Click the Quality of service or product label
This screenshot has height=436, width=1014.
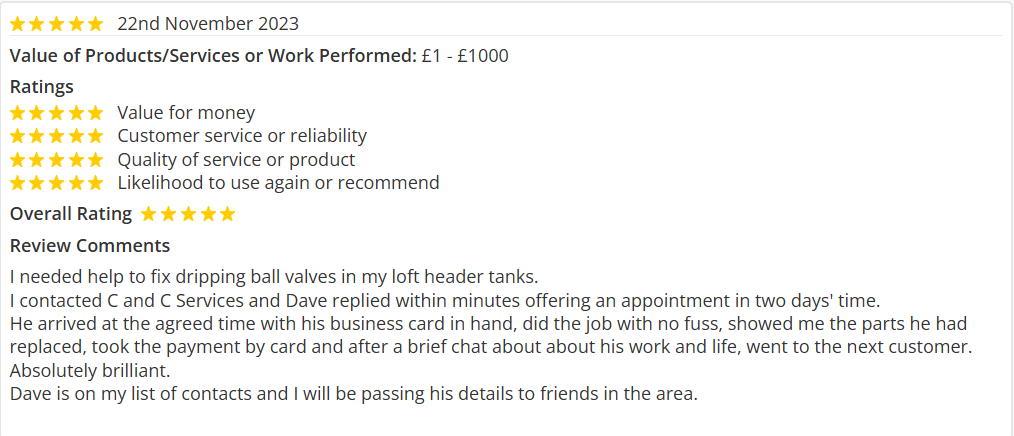[236, 160]
